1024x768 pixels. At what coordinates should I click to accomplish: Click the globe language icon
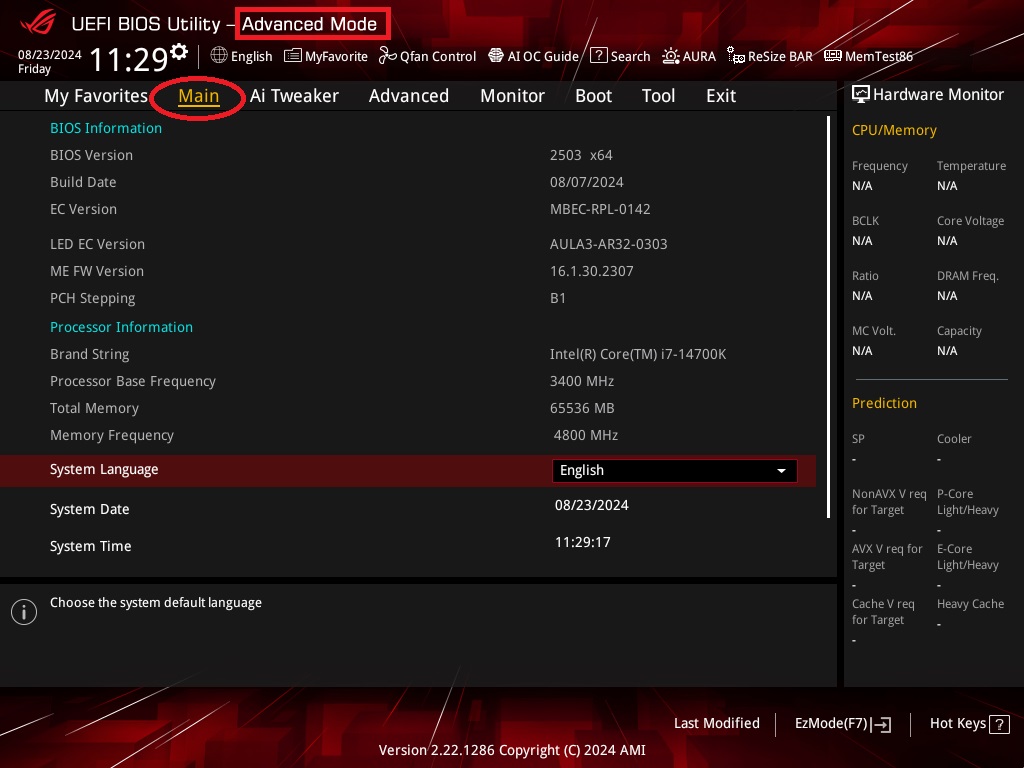219,56
